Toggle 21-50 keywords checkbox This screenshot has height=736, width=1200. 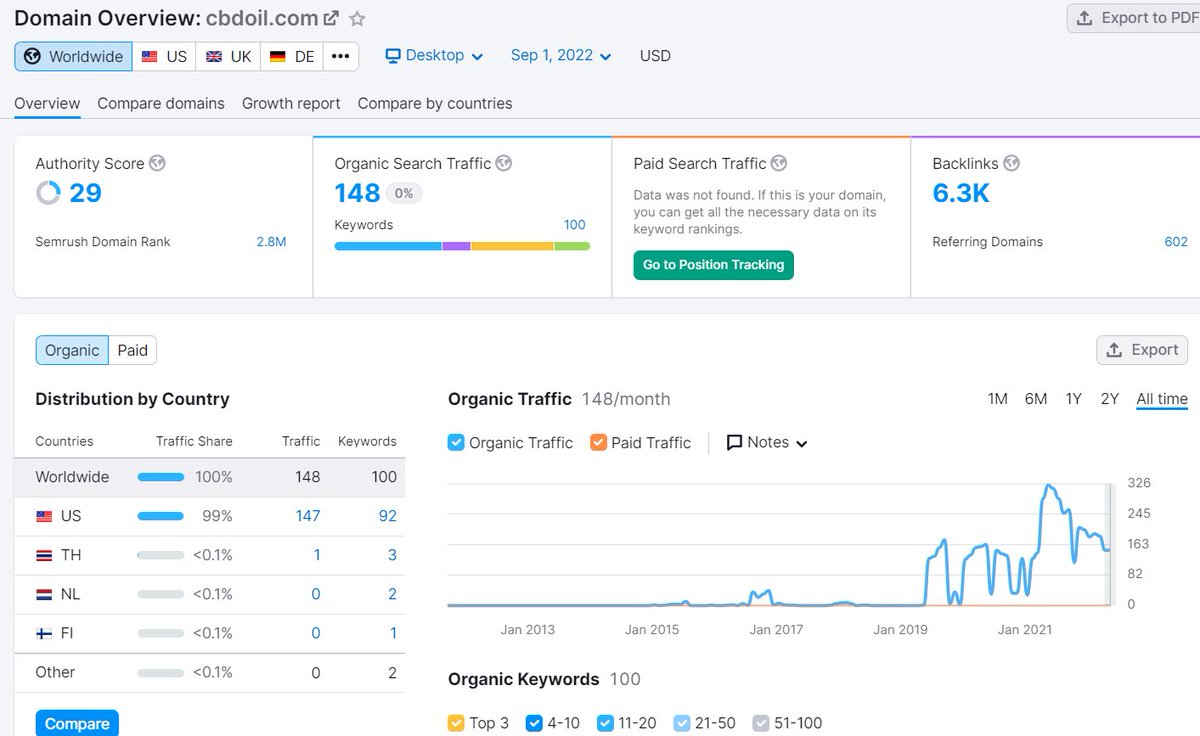click(681, 722)
